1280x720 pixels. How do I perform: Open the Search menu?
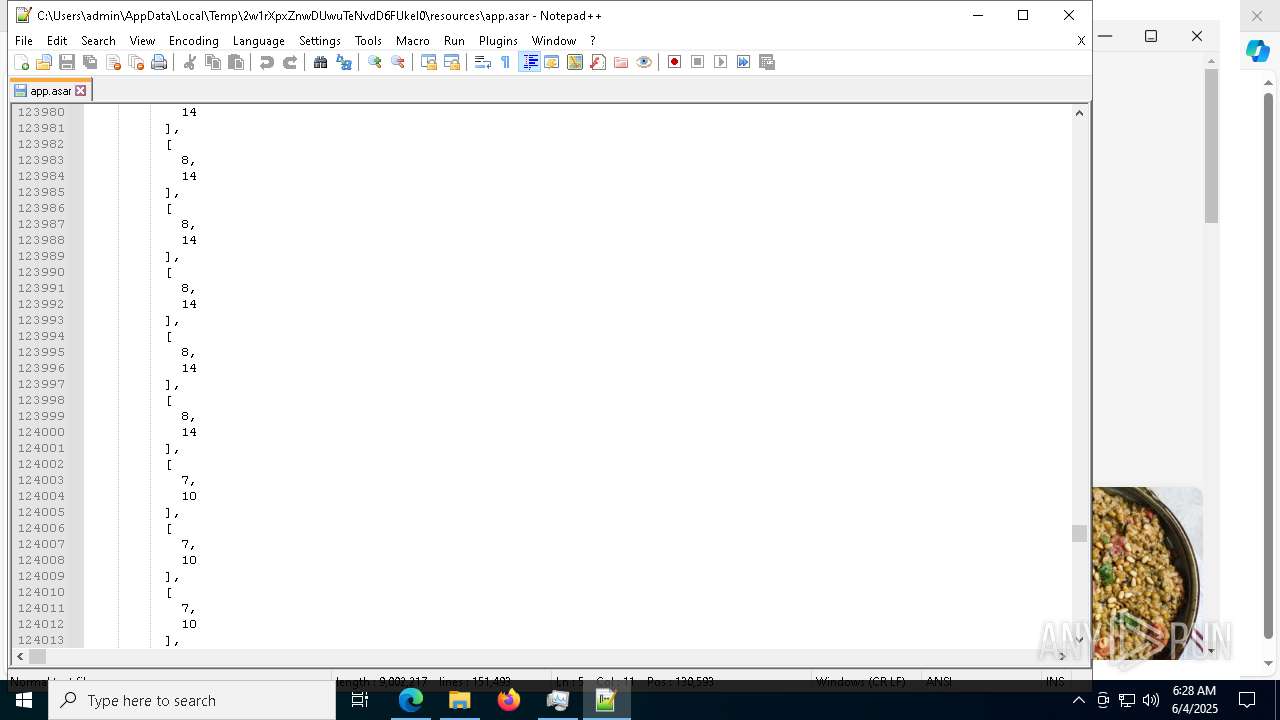tap(98, 41)
